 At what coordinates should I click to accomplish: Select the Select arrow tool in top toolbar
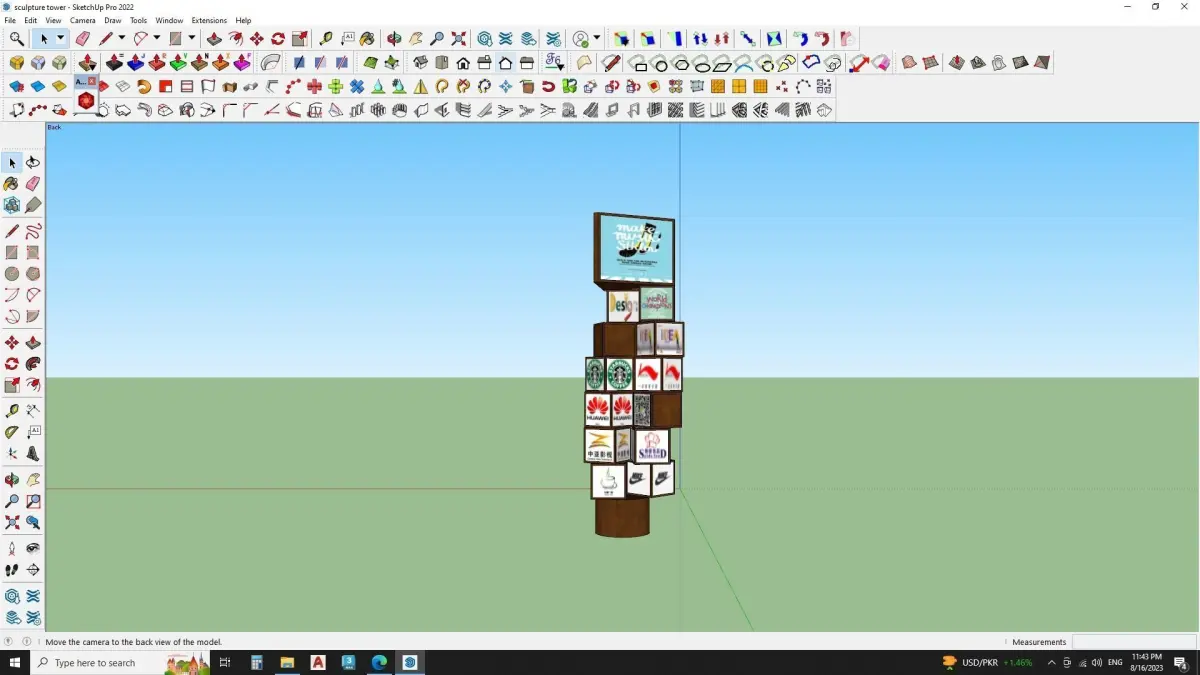pos(43,39)
